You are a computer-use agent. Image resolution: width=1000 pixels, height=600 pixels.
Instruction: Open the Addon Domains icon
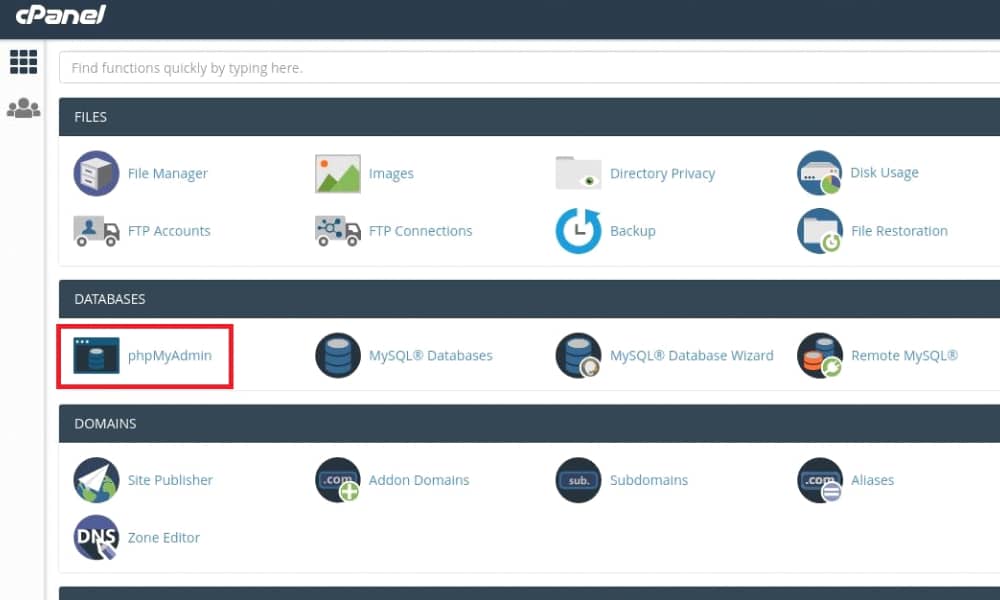click(338, 480)
